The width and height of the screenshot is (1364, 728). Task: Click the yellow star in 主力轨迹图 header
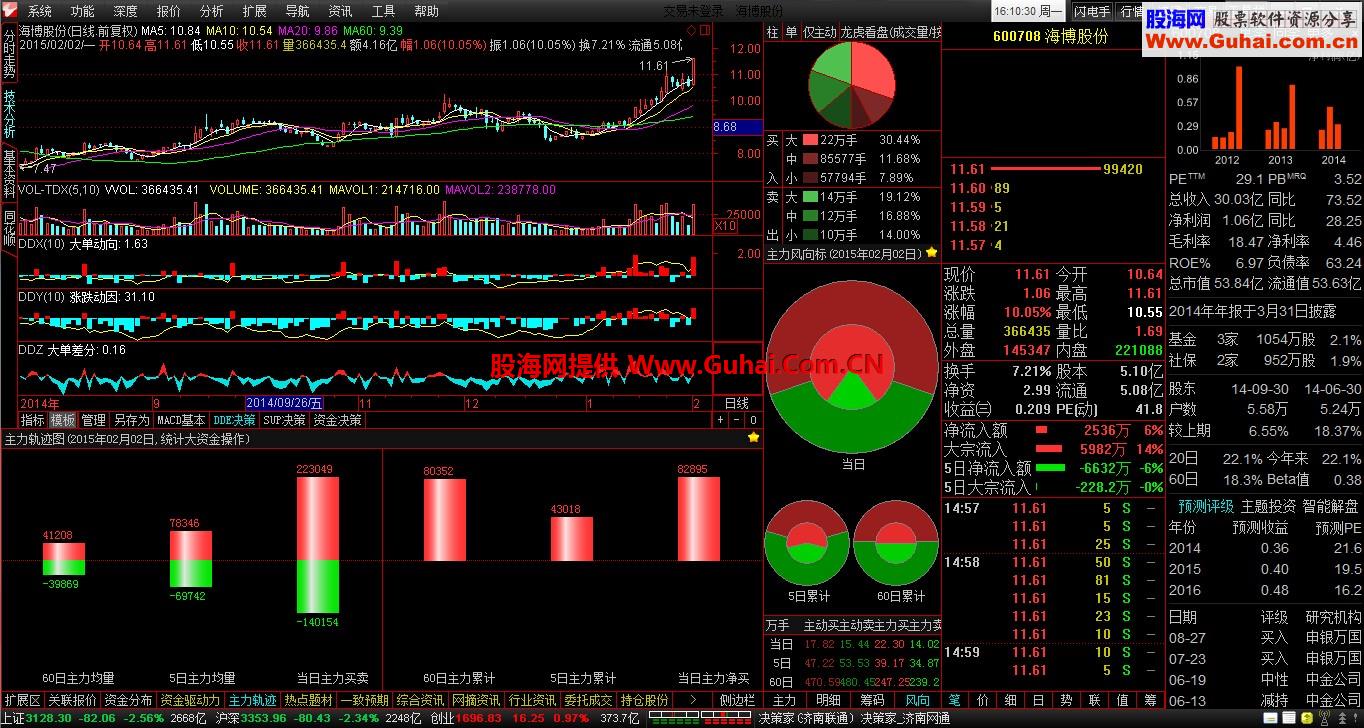click(x=753, y=438)
